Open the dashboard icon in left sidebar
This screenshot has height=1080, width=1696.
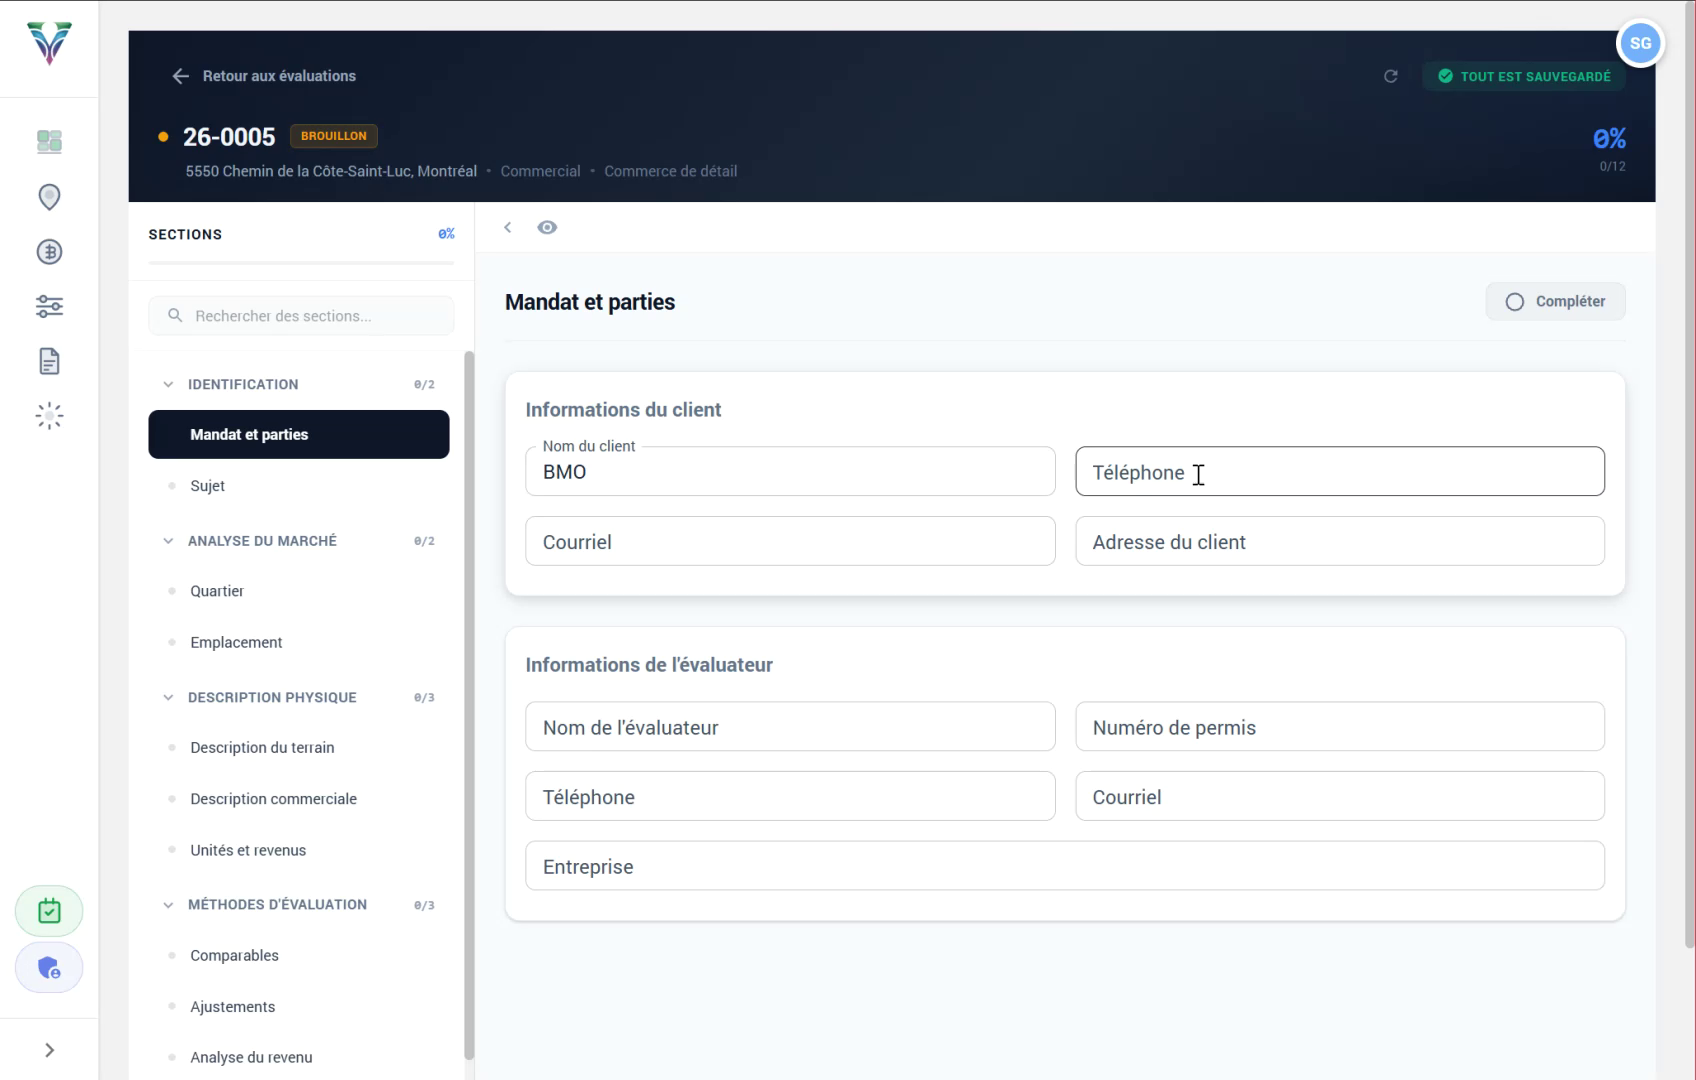[49, 142]
